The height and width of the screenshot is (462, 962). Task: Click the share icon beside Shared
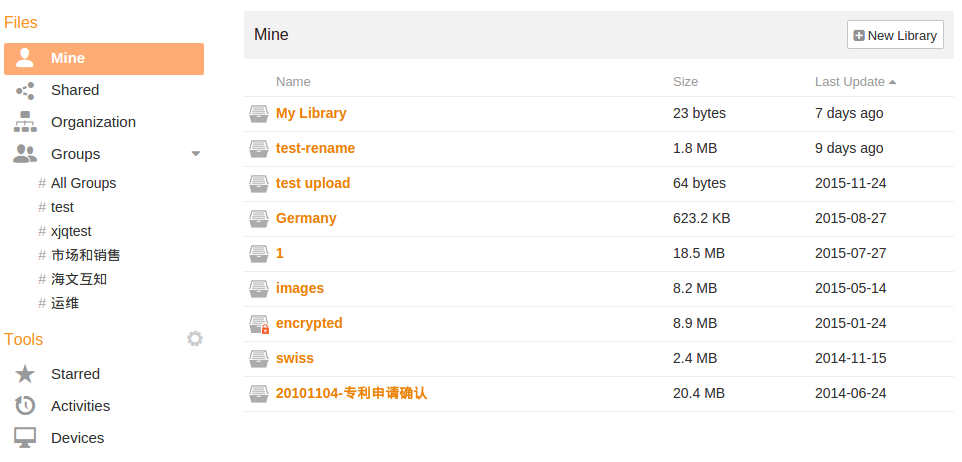point(25,90)
